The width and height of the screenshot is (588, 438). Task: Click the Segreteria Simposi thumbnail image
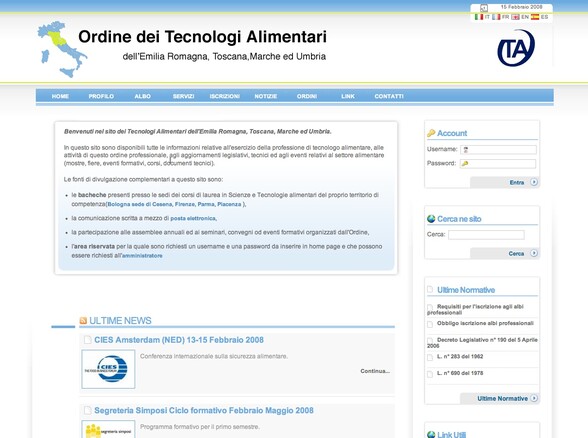pos(108,429)
